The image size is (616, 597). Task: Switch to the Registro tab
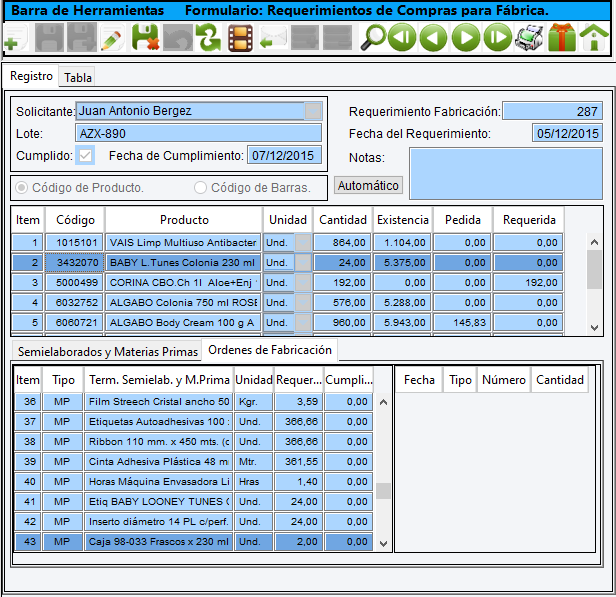31,76
